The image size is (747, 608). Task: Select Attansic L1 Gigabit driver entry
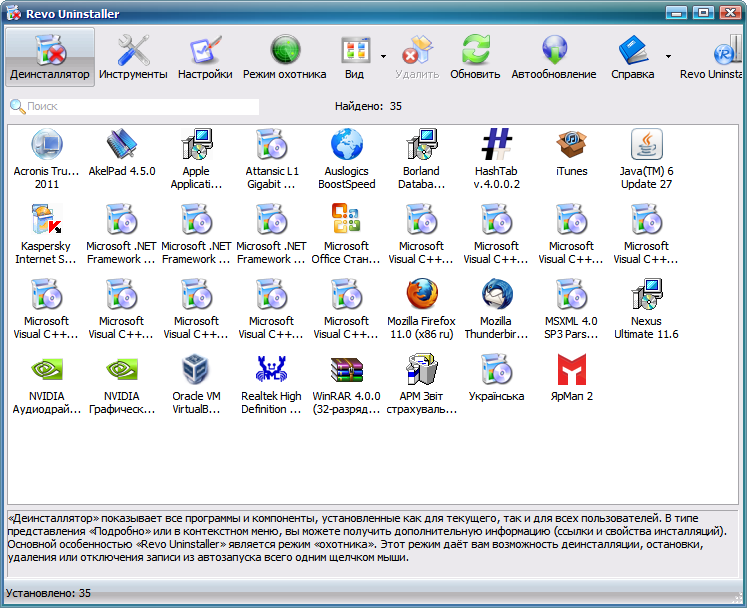click(272, 159)
